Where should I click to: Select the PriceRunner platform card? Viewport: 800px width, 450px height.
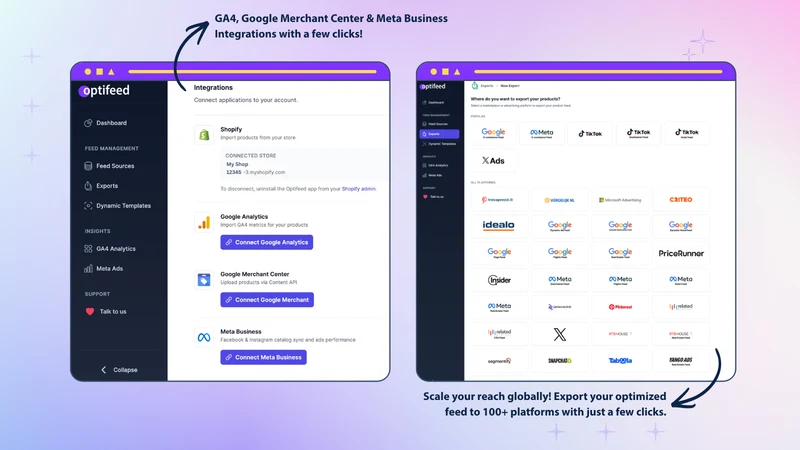click(681, 253)
